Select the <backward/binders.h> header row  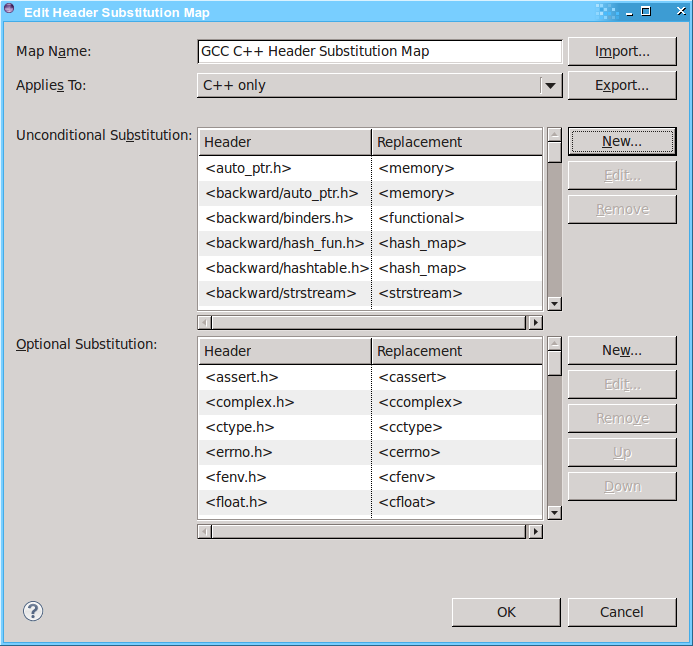370,218
